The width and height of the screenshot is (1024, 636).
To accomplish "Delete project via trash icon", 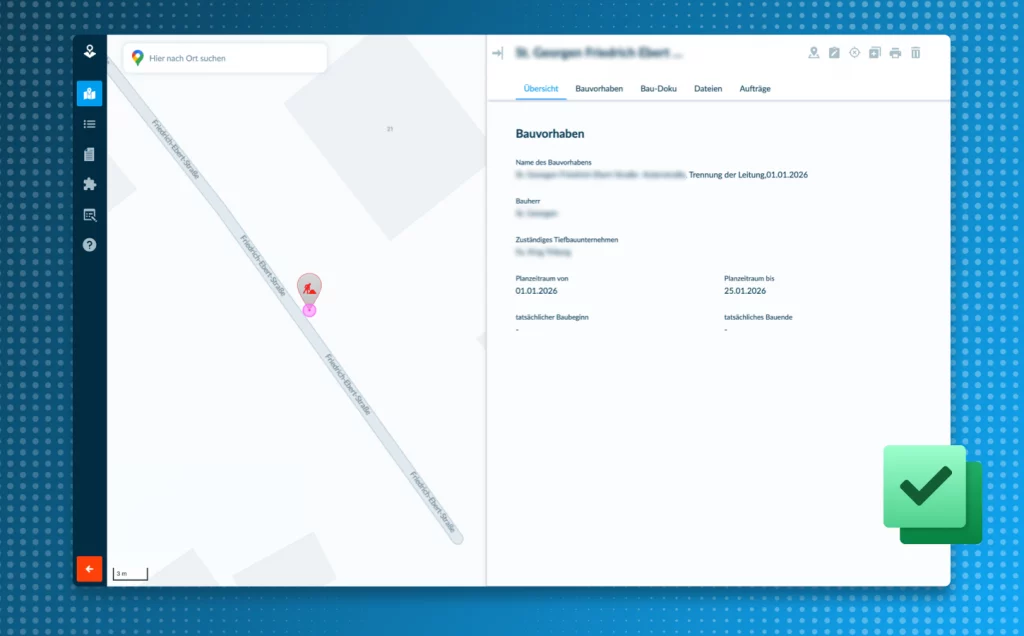I will point(915,53).
